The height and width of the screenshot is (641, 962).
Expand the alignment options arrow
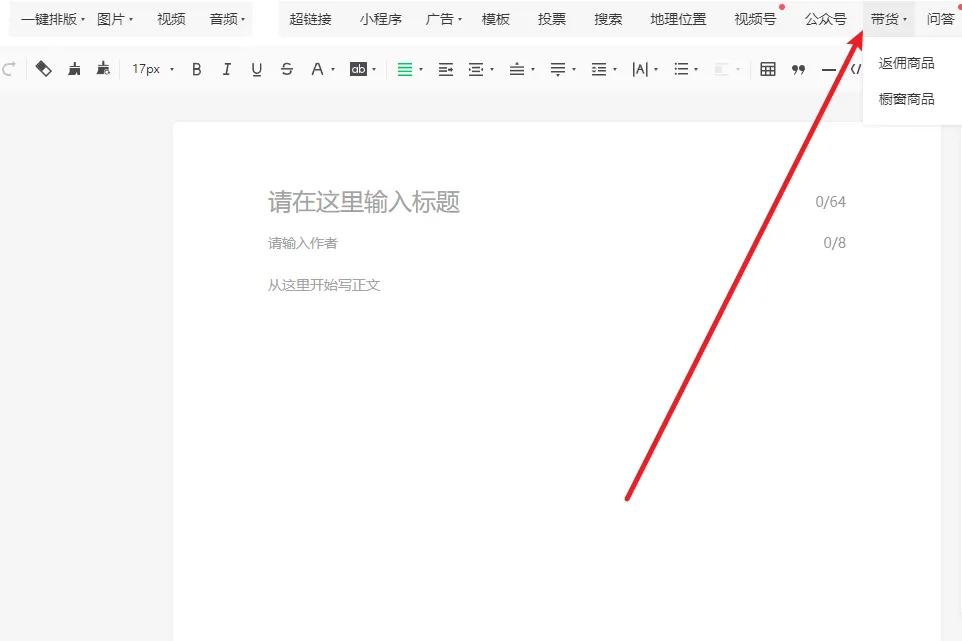[x=421, y=69]
